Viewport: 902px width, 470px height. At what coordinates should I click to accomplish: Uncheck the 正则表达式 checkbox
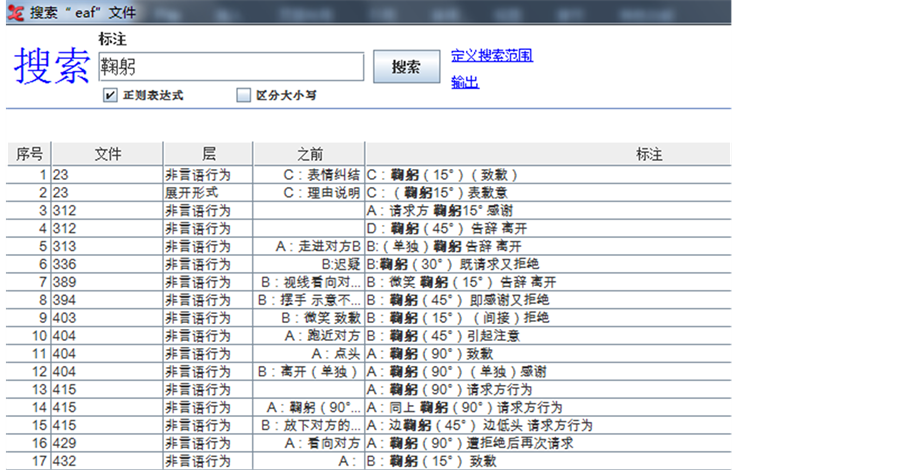[x=110, y=96]
